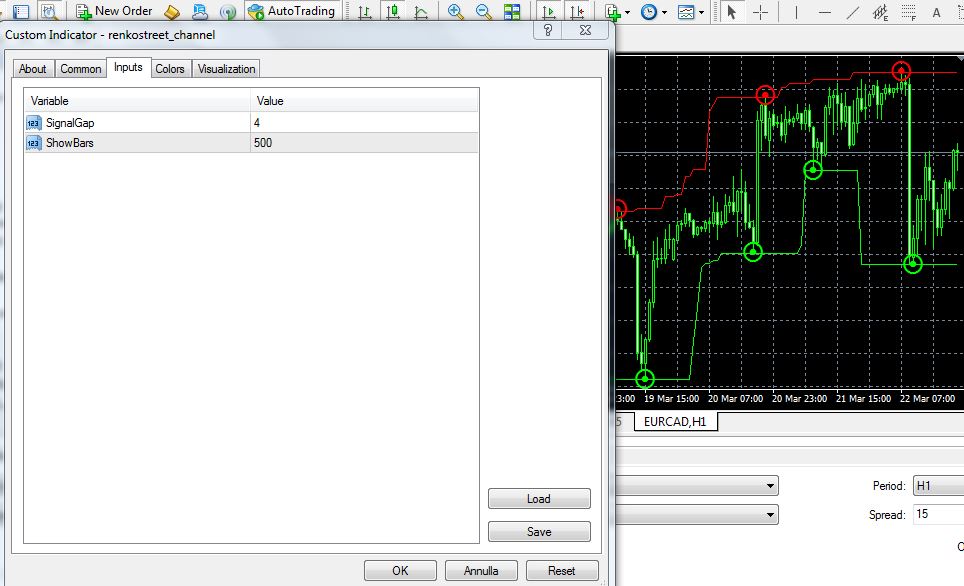This screenshot has width=964, height=586.
Task: Select the crosshair tool
Action: (761, 12)
